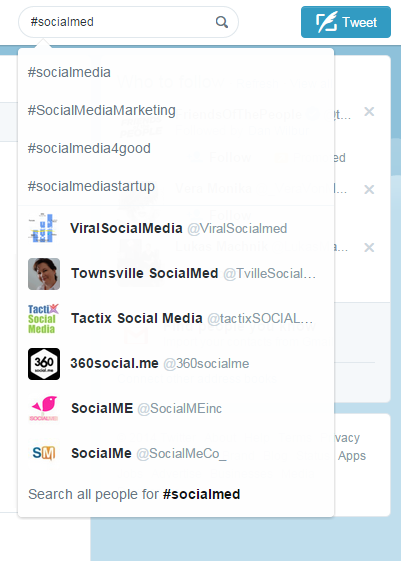Click the 360social.me hexagon logo
The image size is (401, 561).
click(x=44, y=364)
